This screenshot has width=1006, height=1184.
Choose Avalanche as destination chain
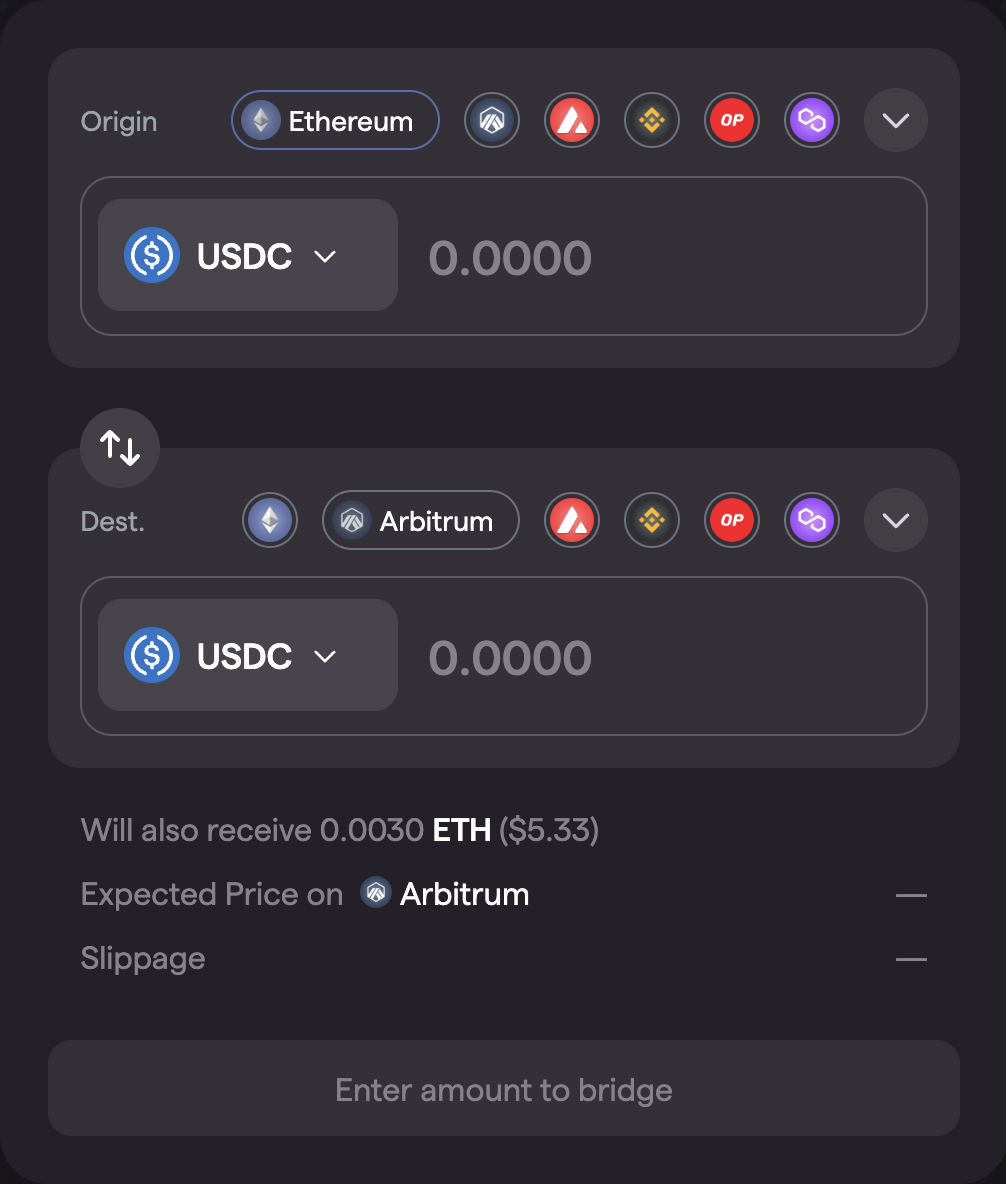(x=572, y=521)
